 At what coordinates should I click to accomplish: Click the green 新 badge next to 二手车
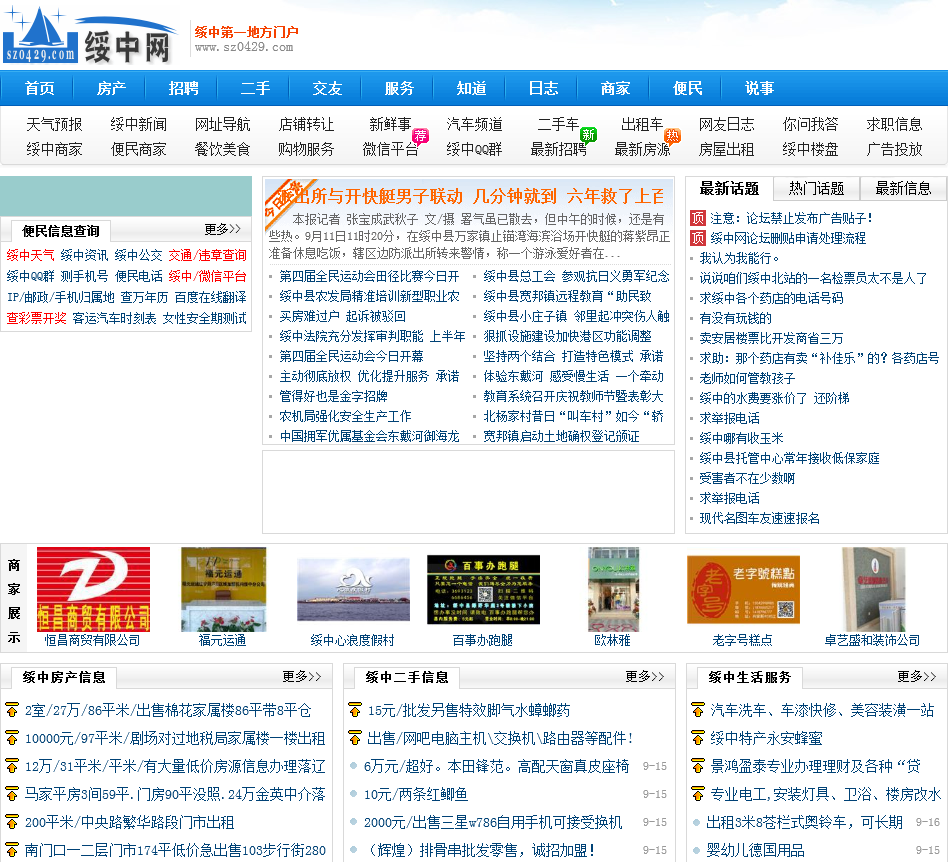coord(588,135)
